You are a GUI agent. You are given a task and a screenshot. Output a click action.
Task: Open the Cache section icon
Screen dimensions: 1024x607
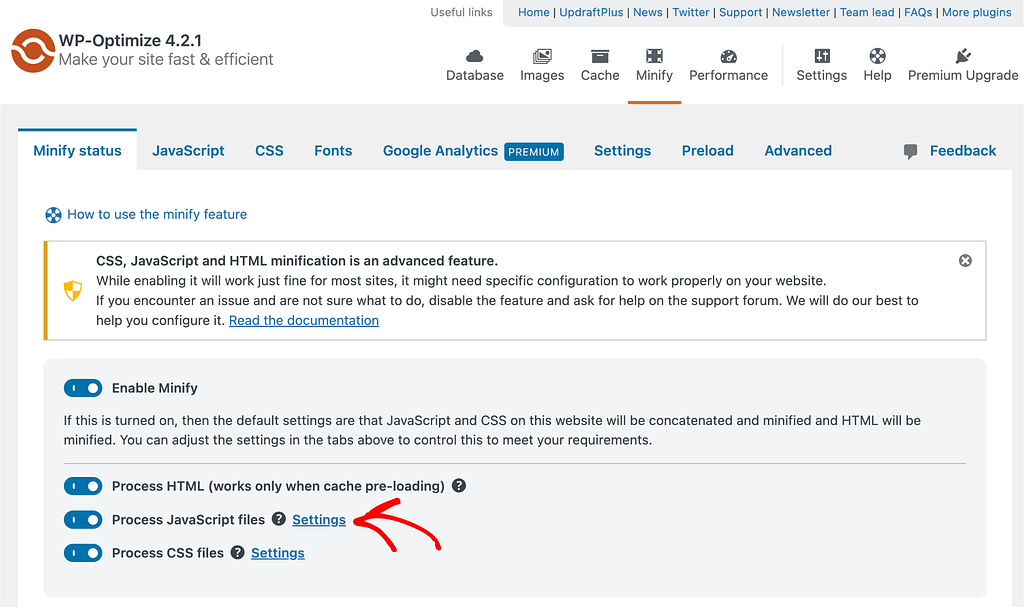(600, 56)
